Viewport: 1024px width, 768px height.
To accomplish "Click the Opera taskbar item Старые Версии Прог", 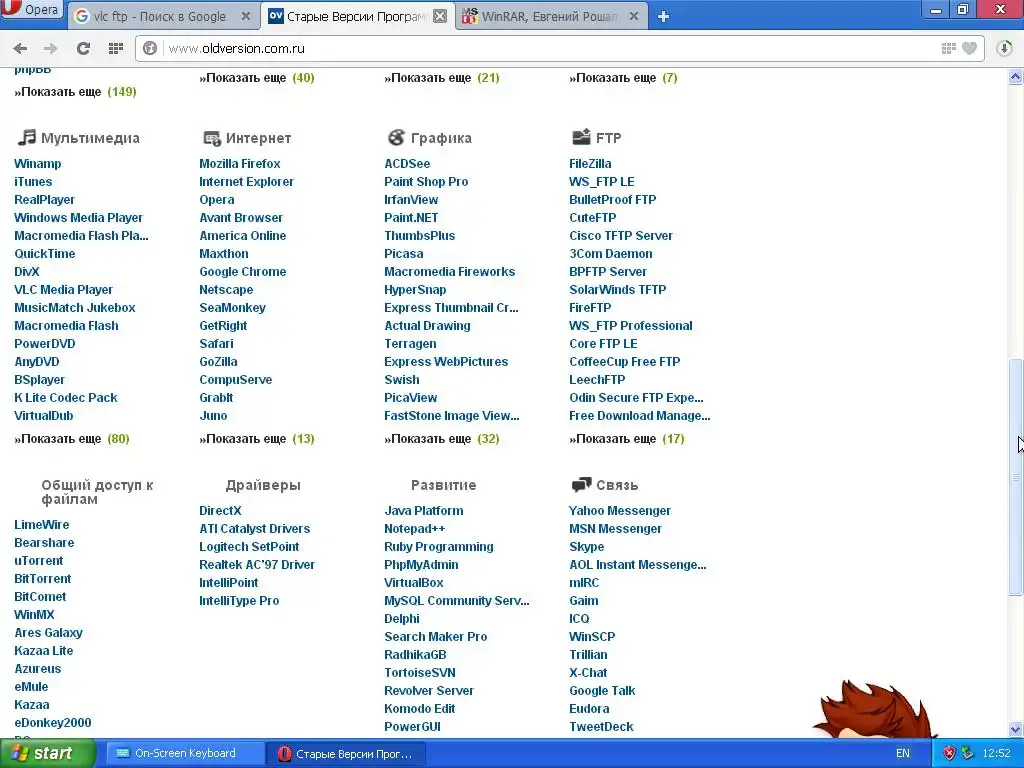I will click(x=346, y=754).
